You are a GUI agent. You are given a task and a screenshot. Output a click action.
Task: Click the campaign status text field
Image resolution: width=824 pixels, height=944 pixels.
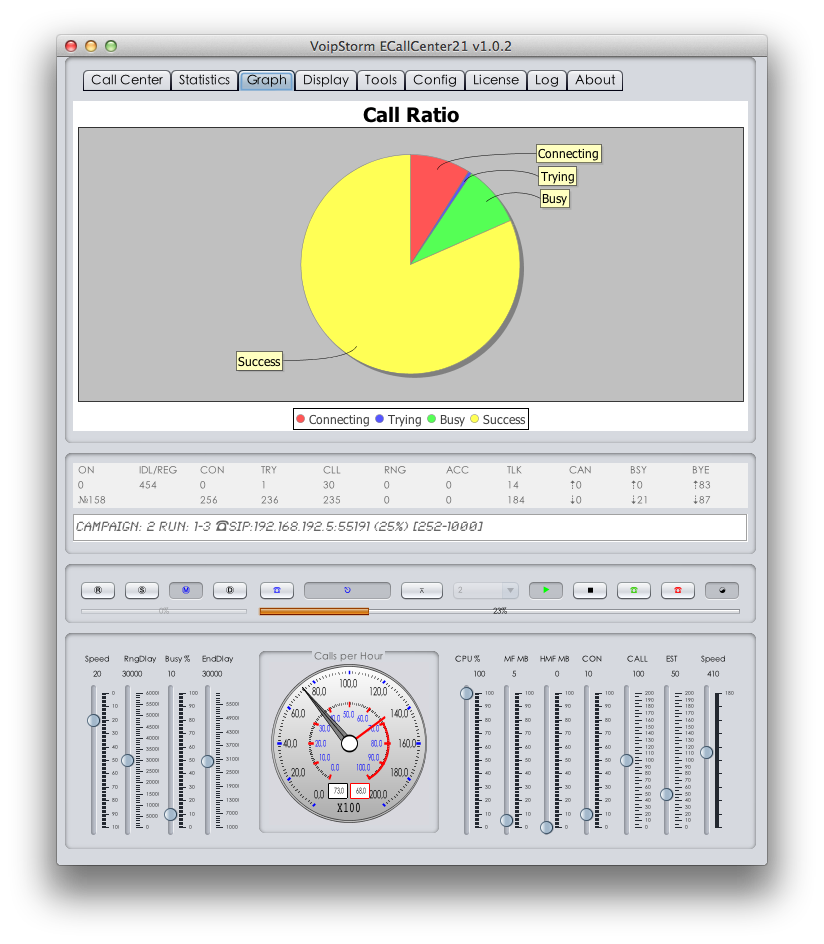[410, 527]
